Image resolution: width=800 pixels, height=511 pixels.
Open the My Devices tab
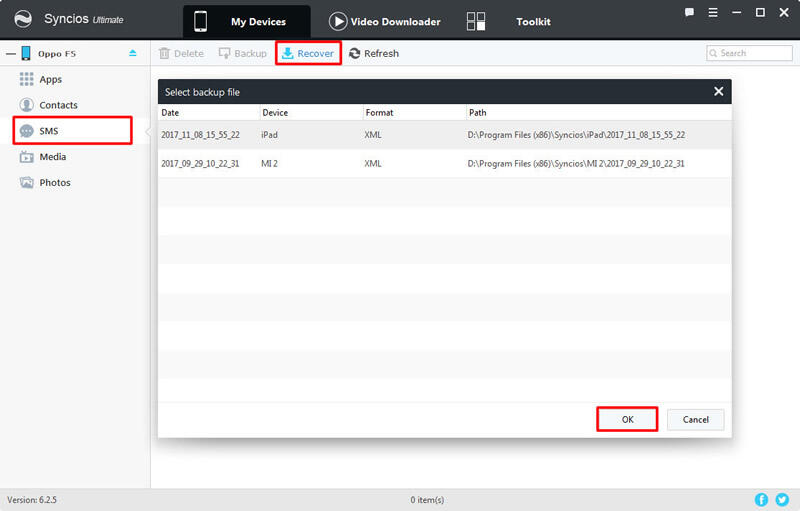(246, 21)
